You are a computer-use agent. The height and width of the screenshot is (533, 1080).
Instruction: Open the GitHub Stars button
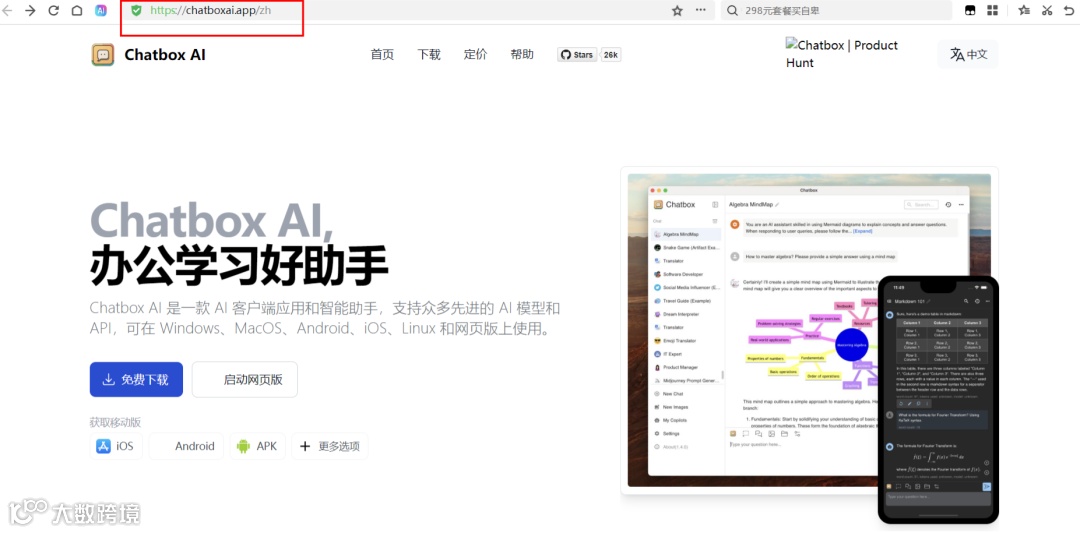577,55
